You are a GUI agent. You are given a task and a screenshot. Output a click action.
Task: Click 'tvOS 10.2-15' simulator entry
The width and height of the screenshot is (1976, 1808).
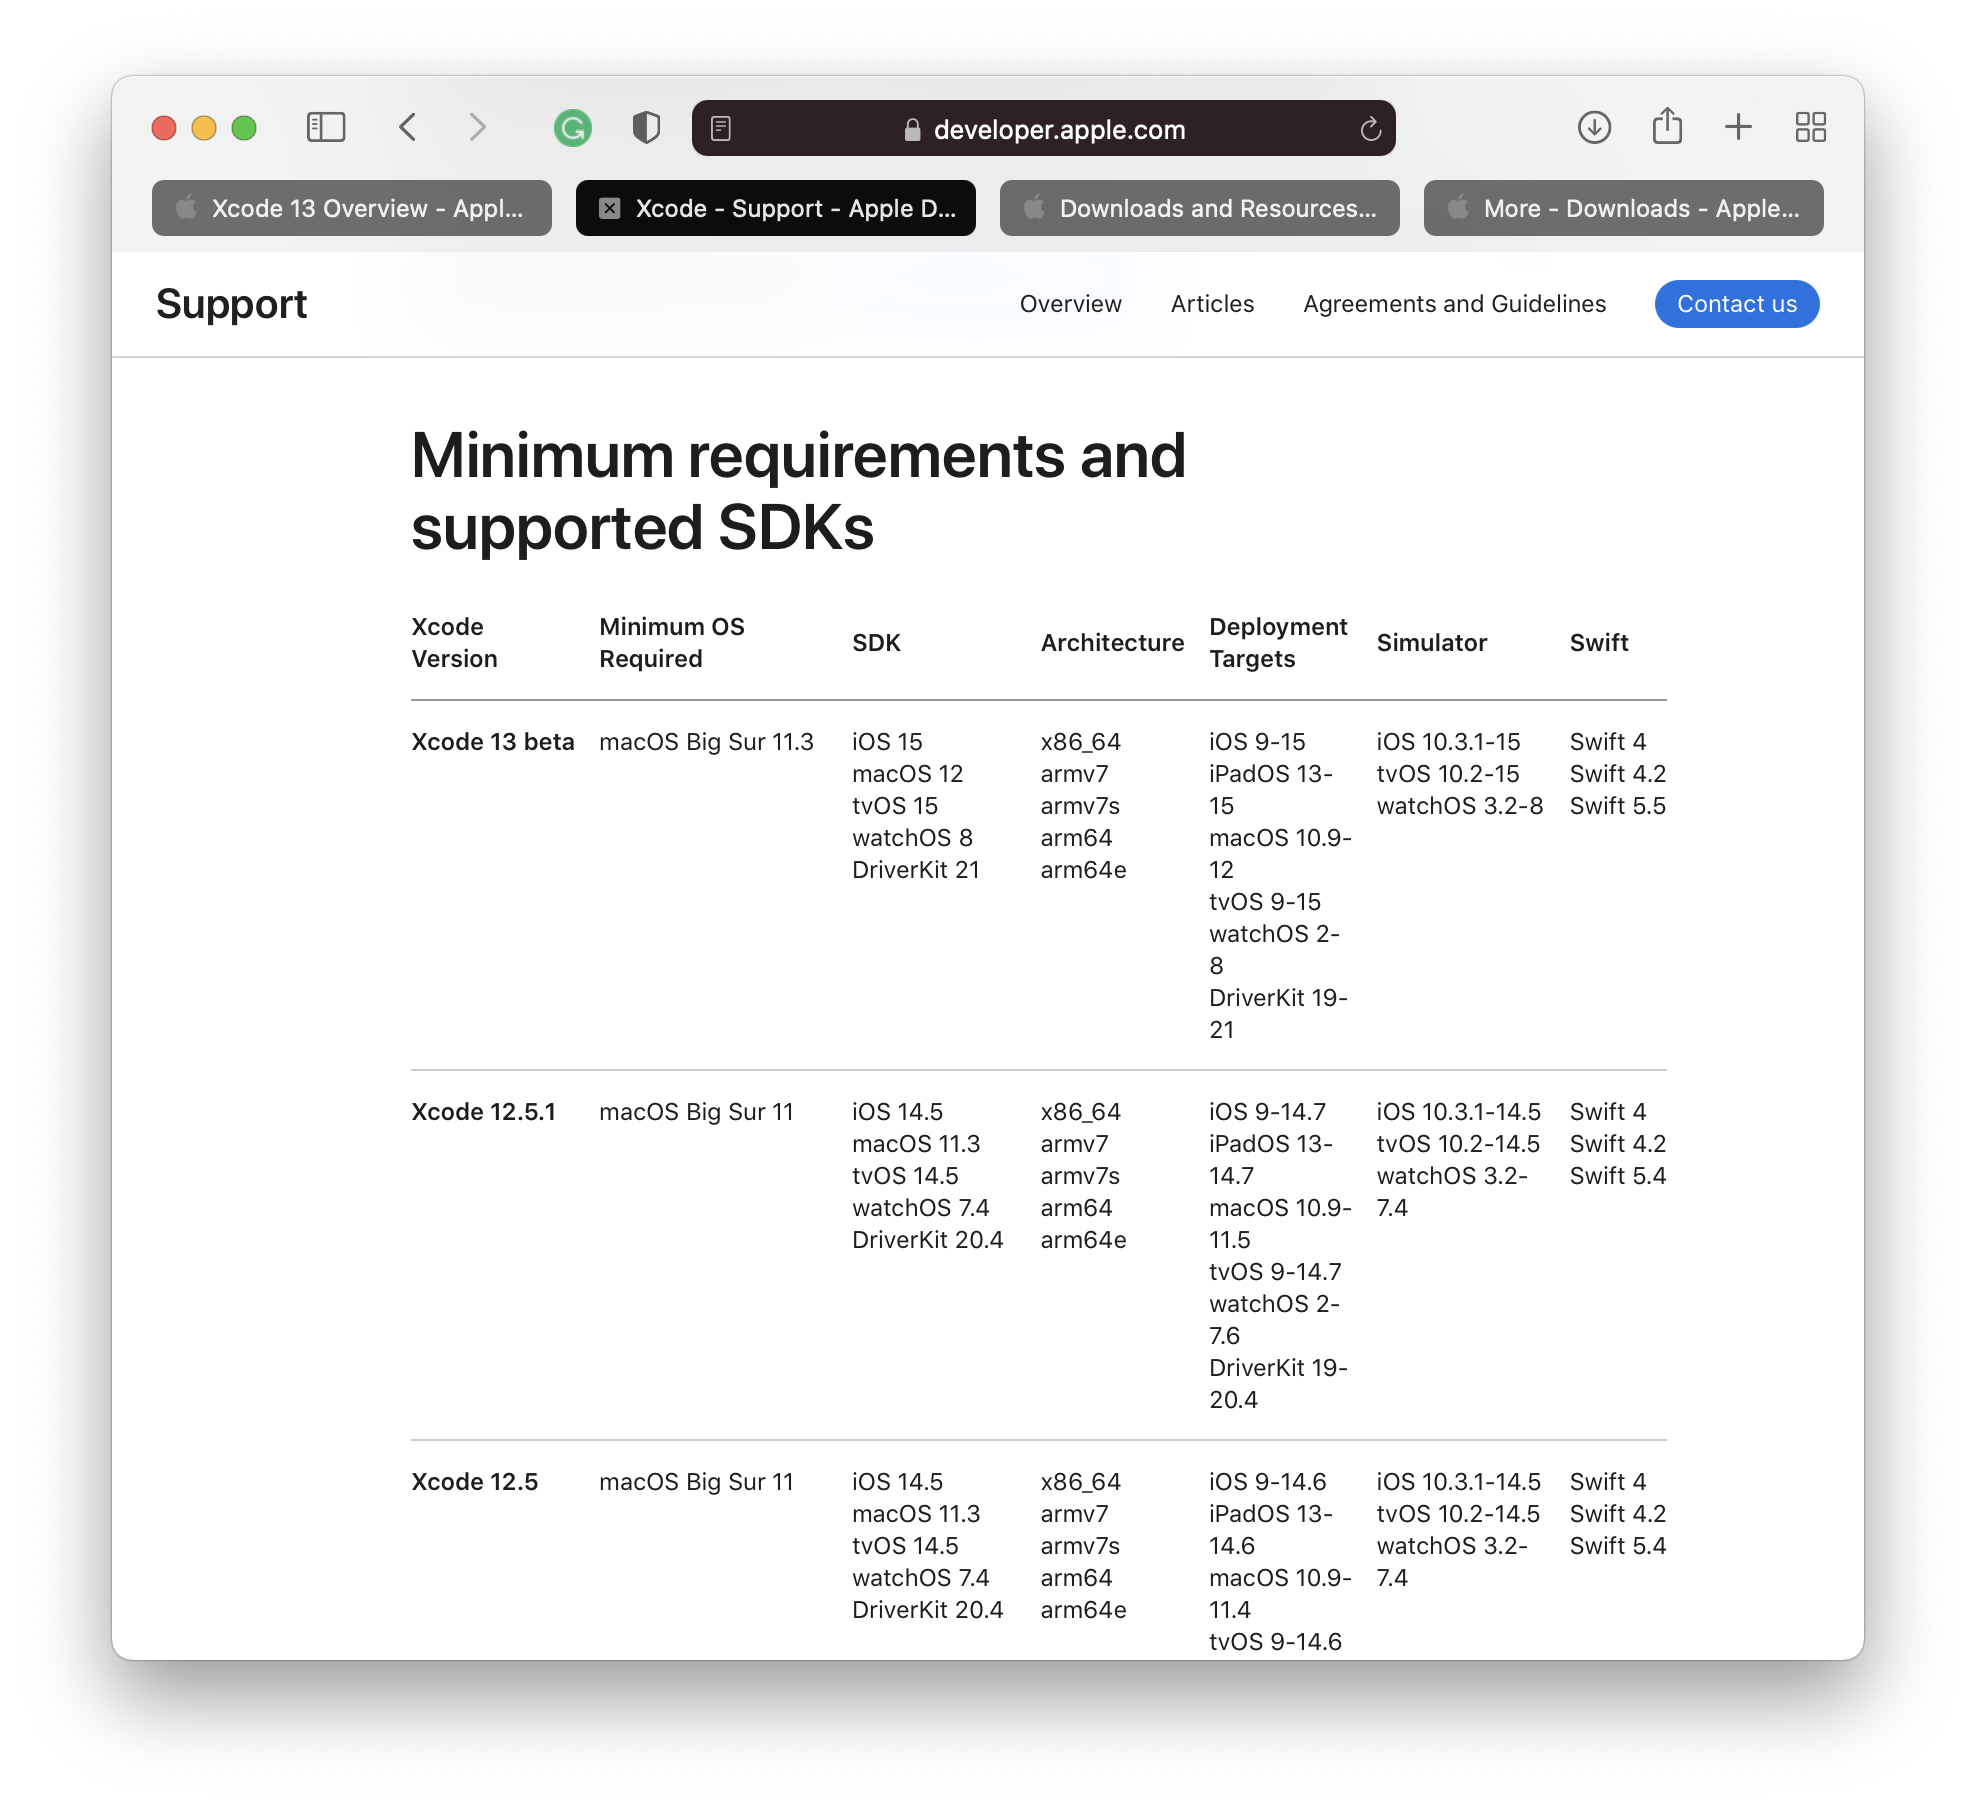(x=1448, y=774)
